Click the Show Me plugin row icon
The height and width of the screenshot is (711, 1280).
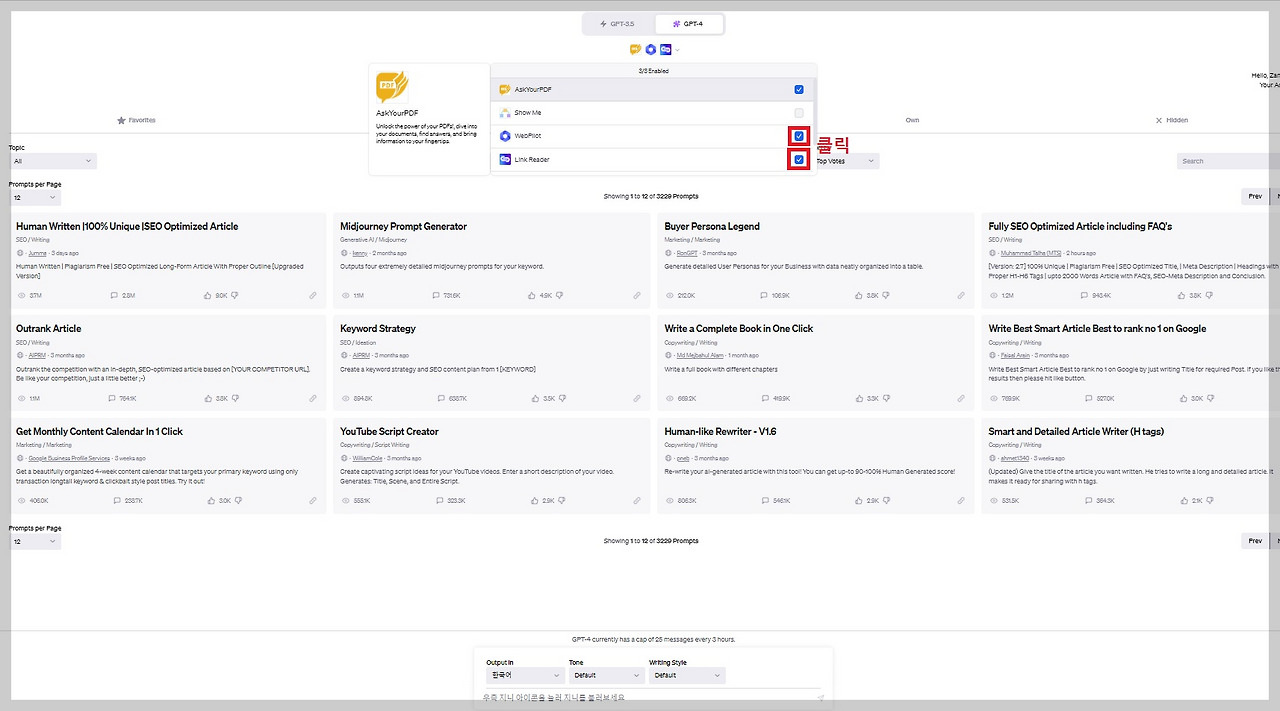pyautogui.click(x=506, y=113)
